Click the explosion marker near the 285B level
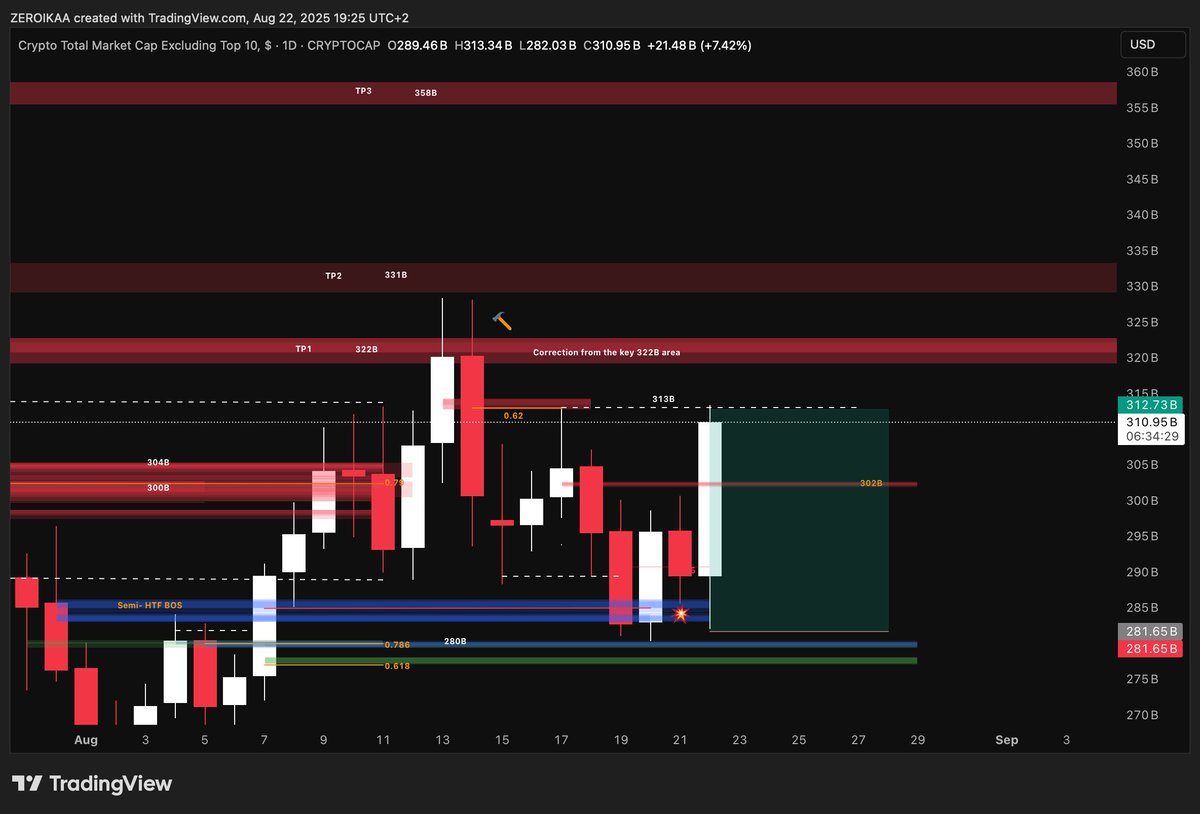This screenshot has width=1200, height=814. pos(681,613)
